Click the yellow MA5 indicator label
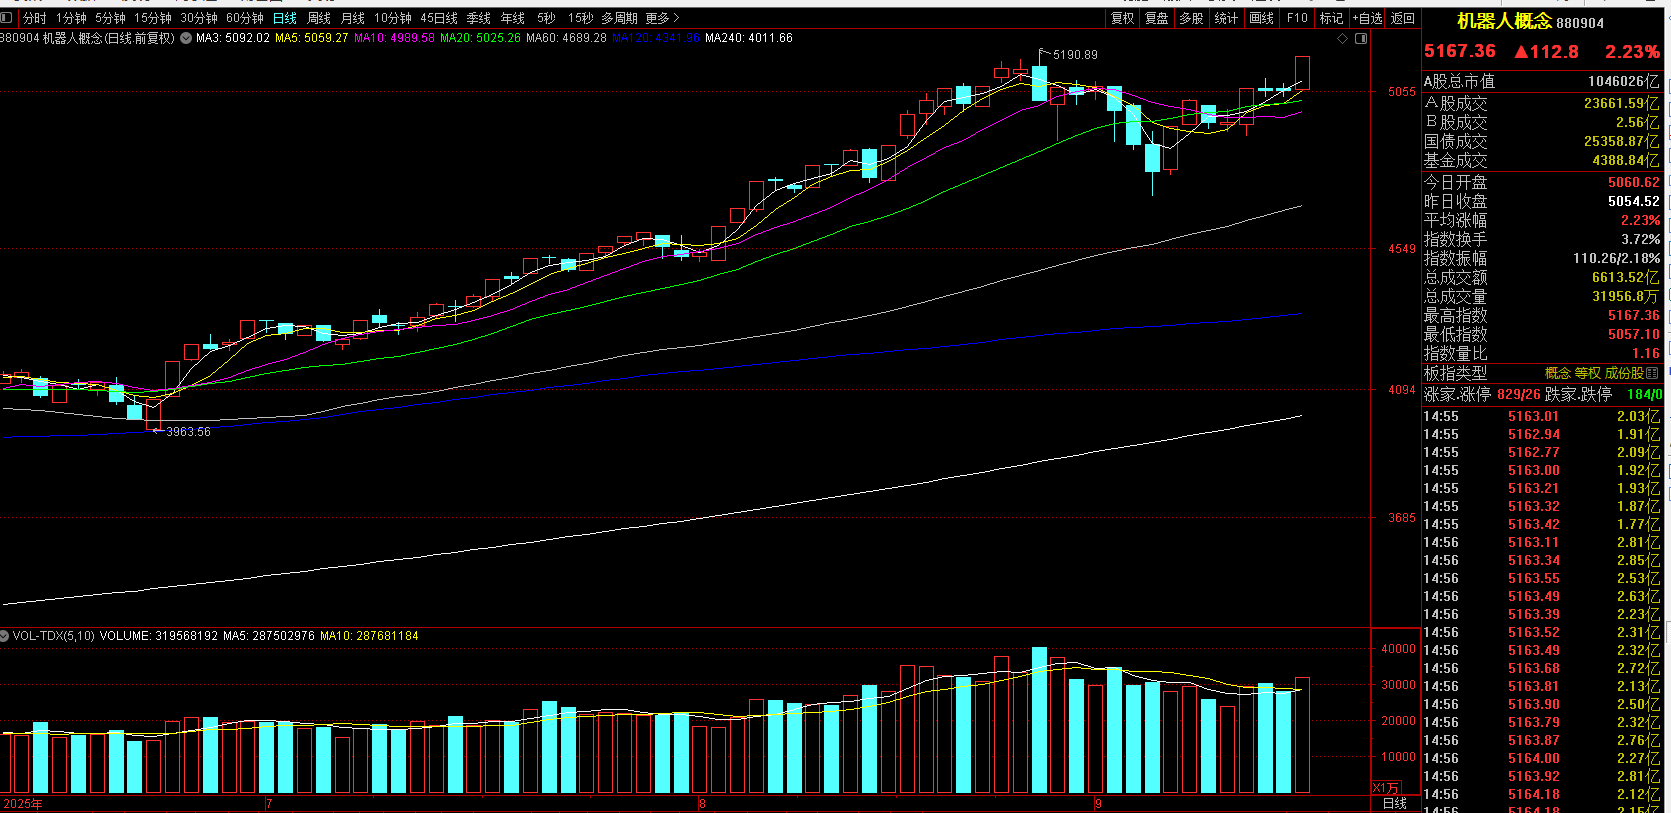 click(312, 38)
